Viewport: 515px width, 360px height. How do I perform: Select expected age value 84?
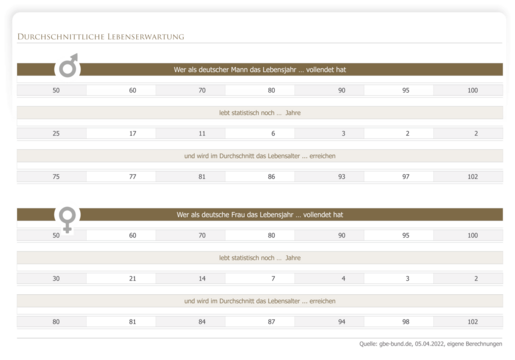[x=202, y=322]
